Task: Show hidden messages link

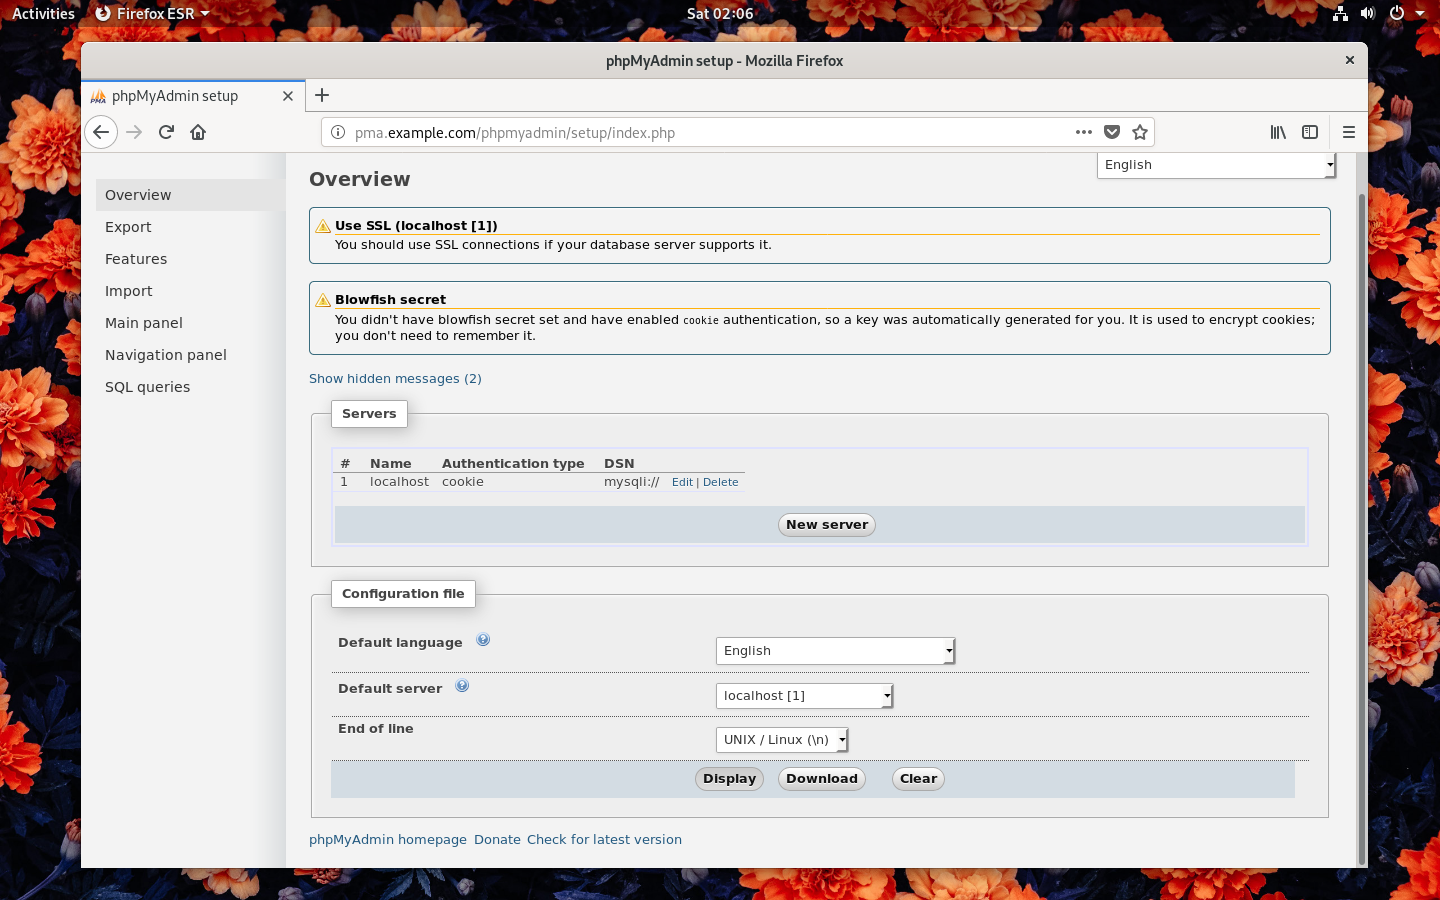Action: [x=395, y=379]
